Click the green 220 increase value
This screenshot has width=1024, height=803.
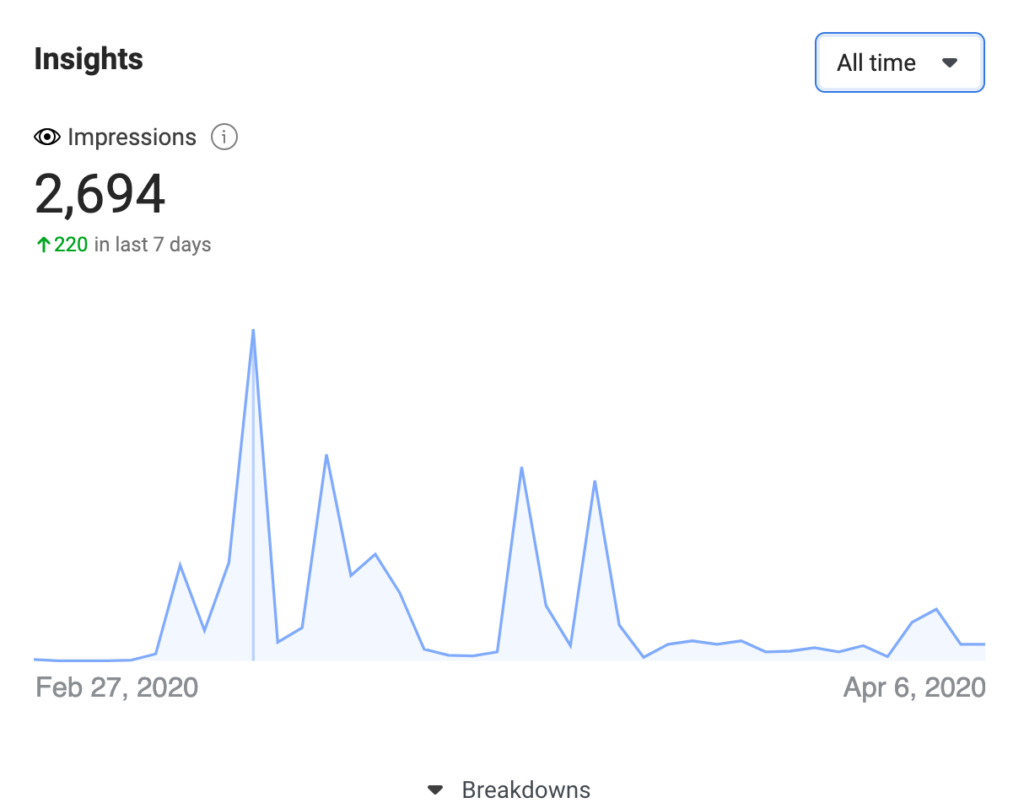click(x=71, y=245)
